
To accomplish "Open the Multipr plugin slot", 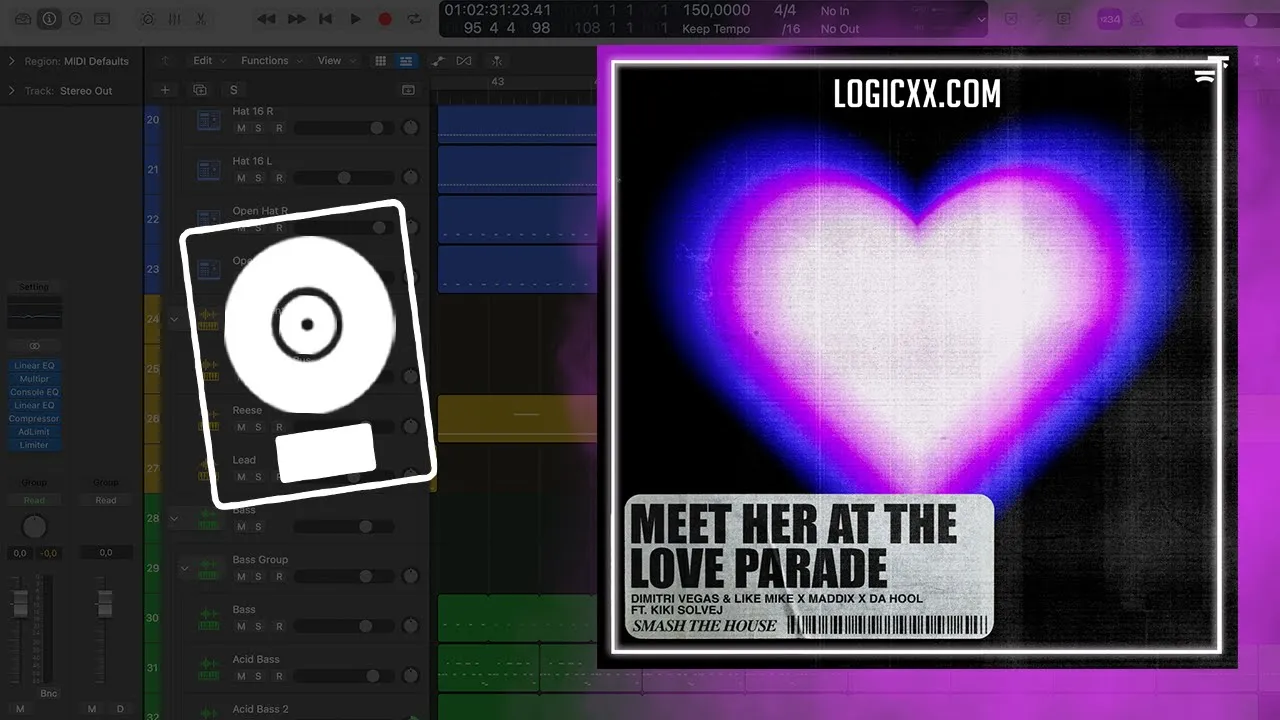I will pyautogui.click(x=34, y=379).
